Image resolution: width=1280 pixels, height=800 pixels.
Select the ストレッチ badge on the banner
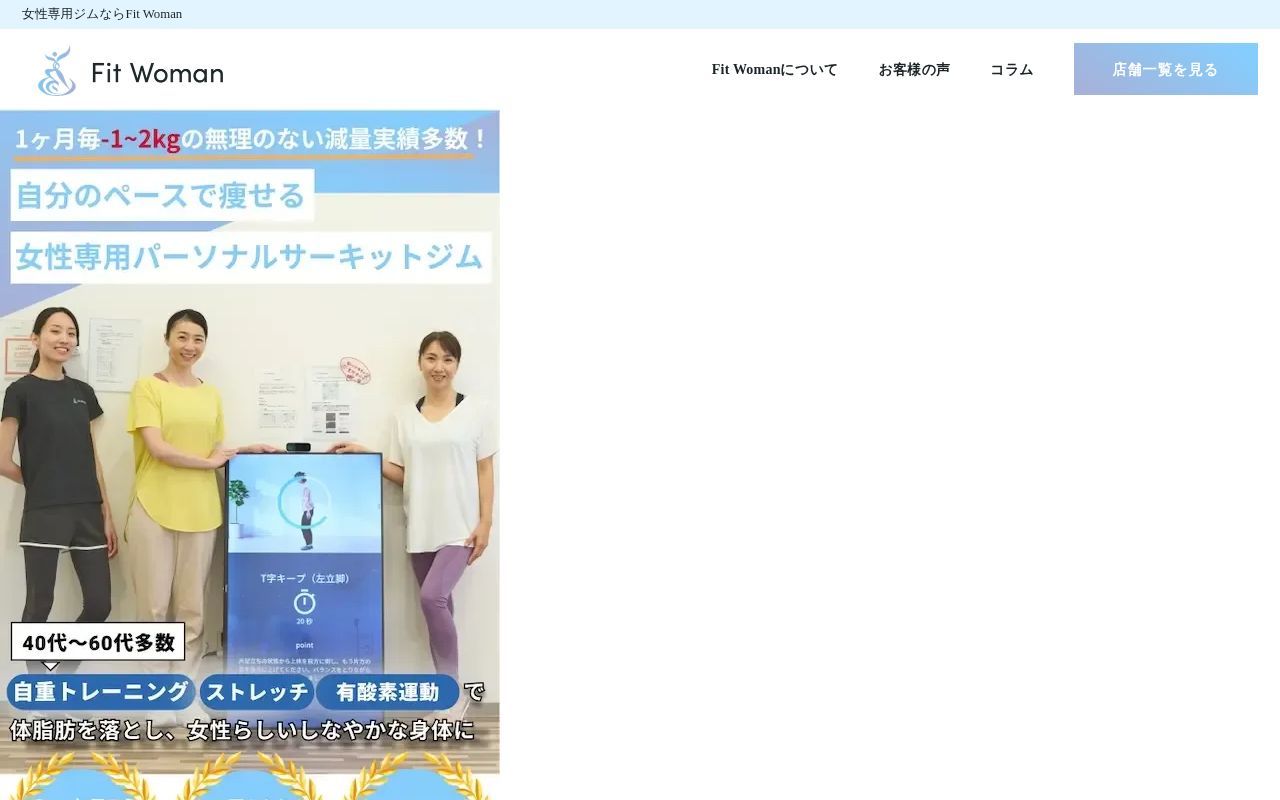click(257, 692)
